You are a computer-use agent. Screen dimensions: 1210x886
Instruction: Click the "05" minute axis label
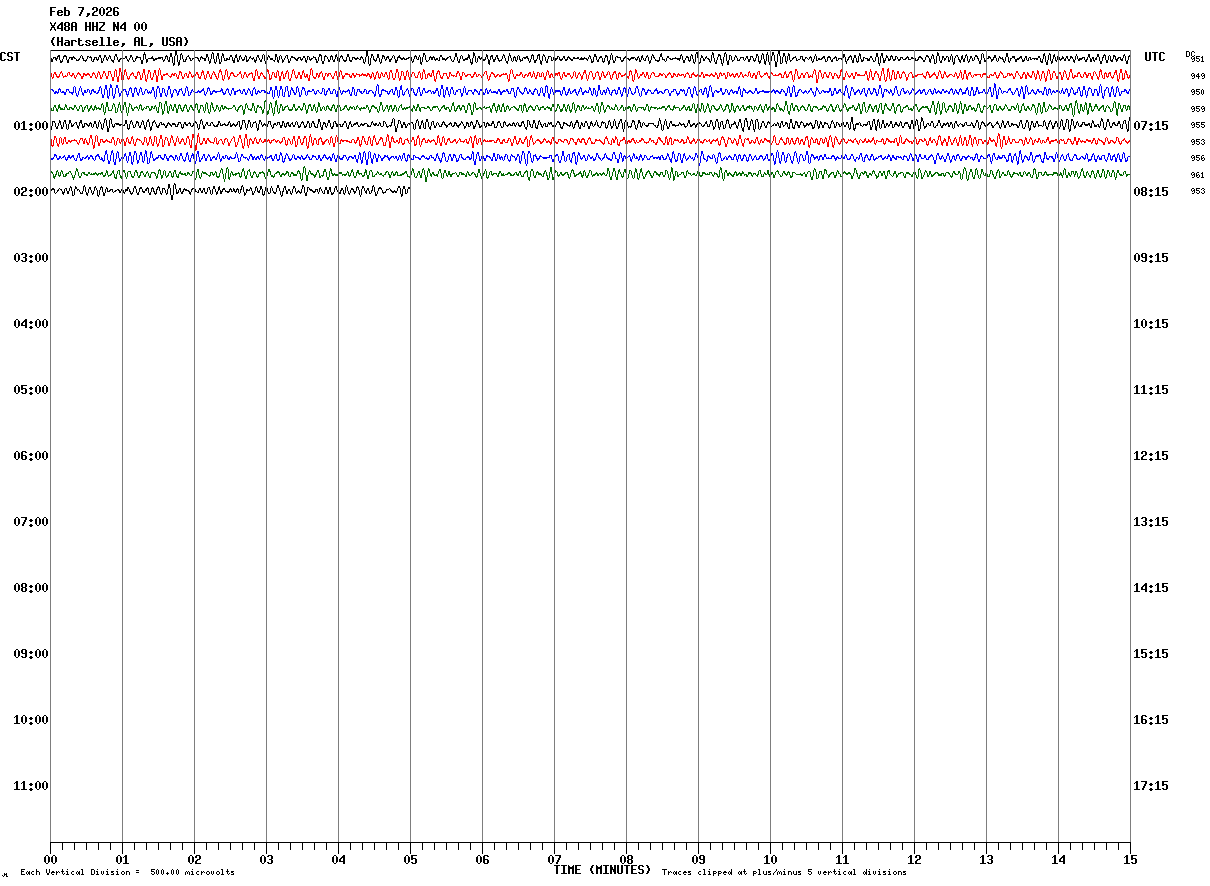[410, 860]
